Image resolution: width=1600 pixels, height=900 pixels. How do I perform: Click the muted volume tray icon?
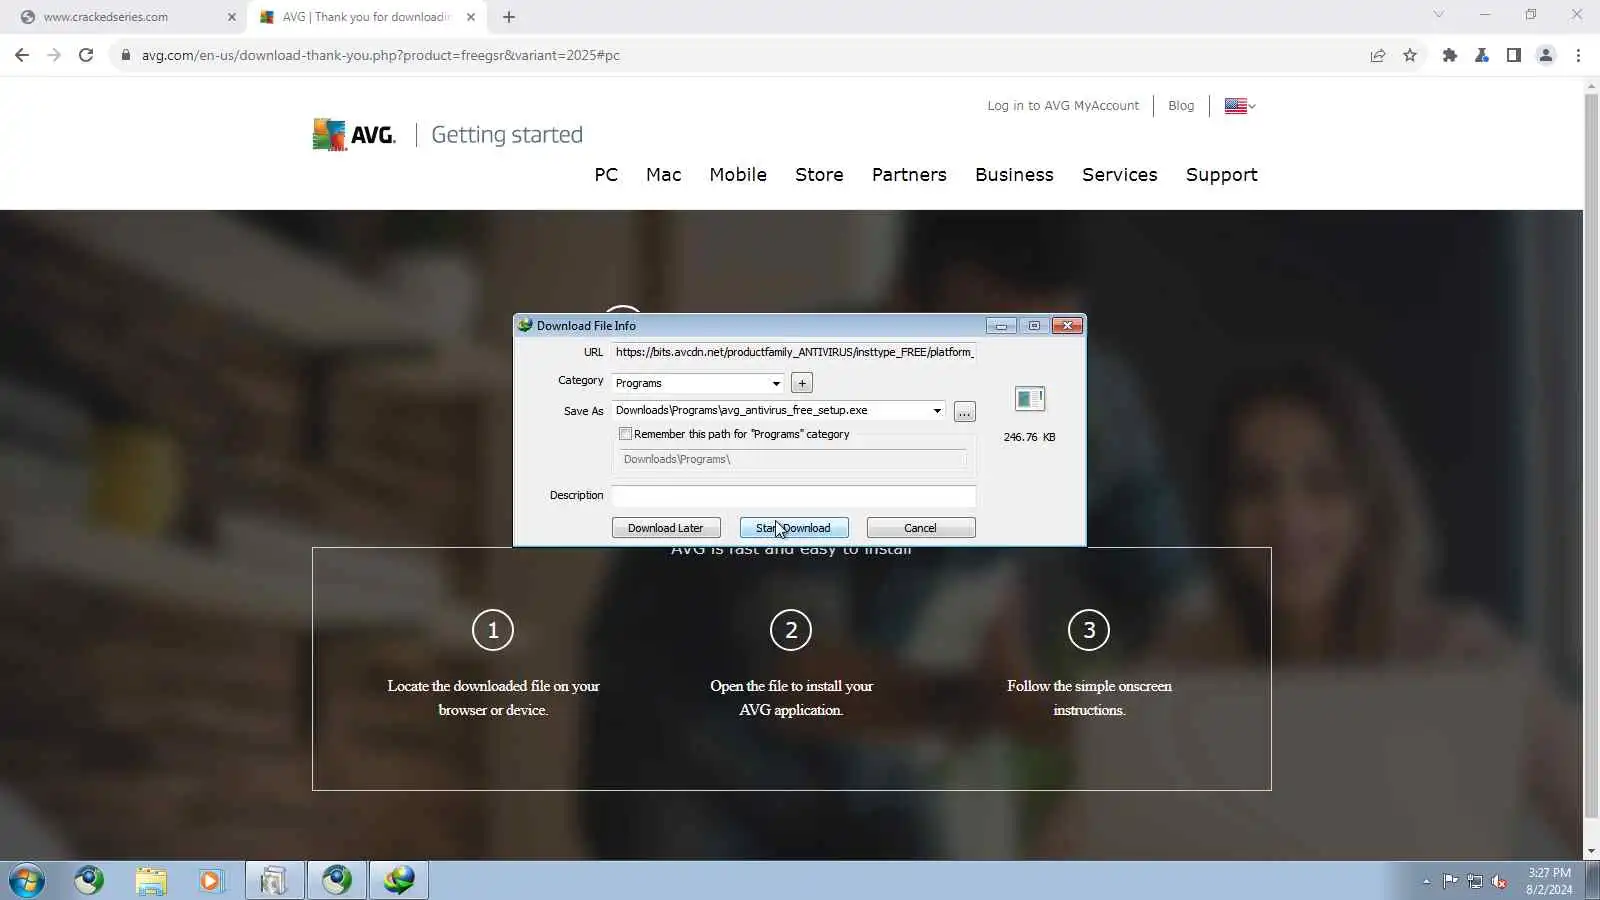click(1499, 881)
